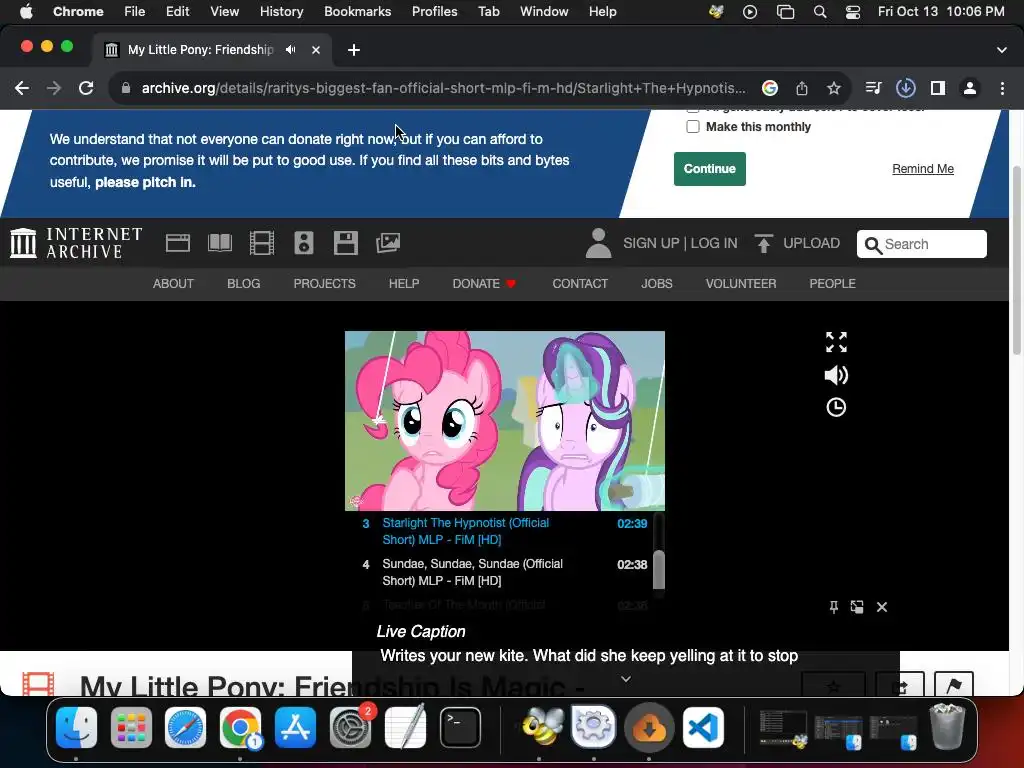Expand the tab search chevron

1002,50
